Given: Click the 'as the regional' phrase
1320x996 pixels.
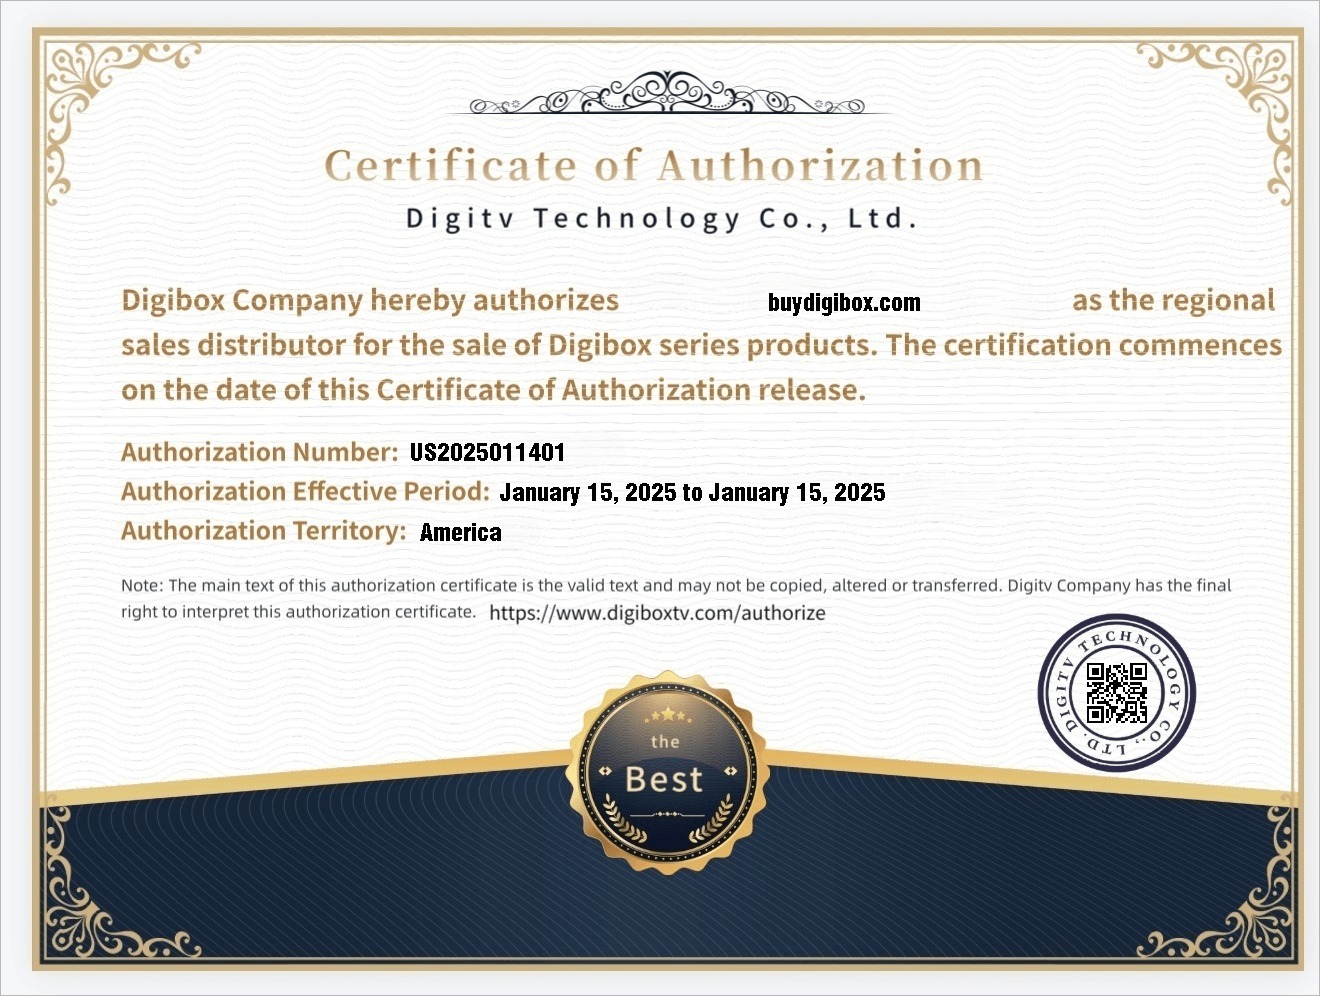Looking at the screenshot, I should (1174, 301).
